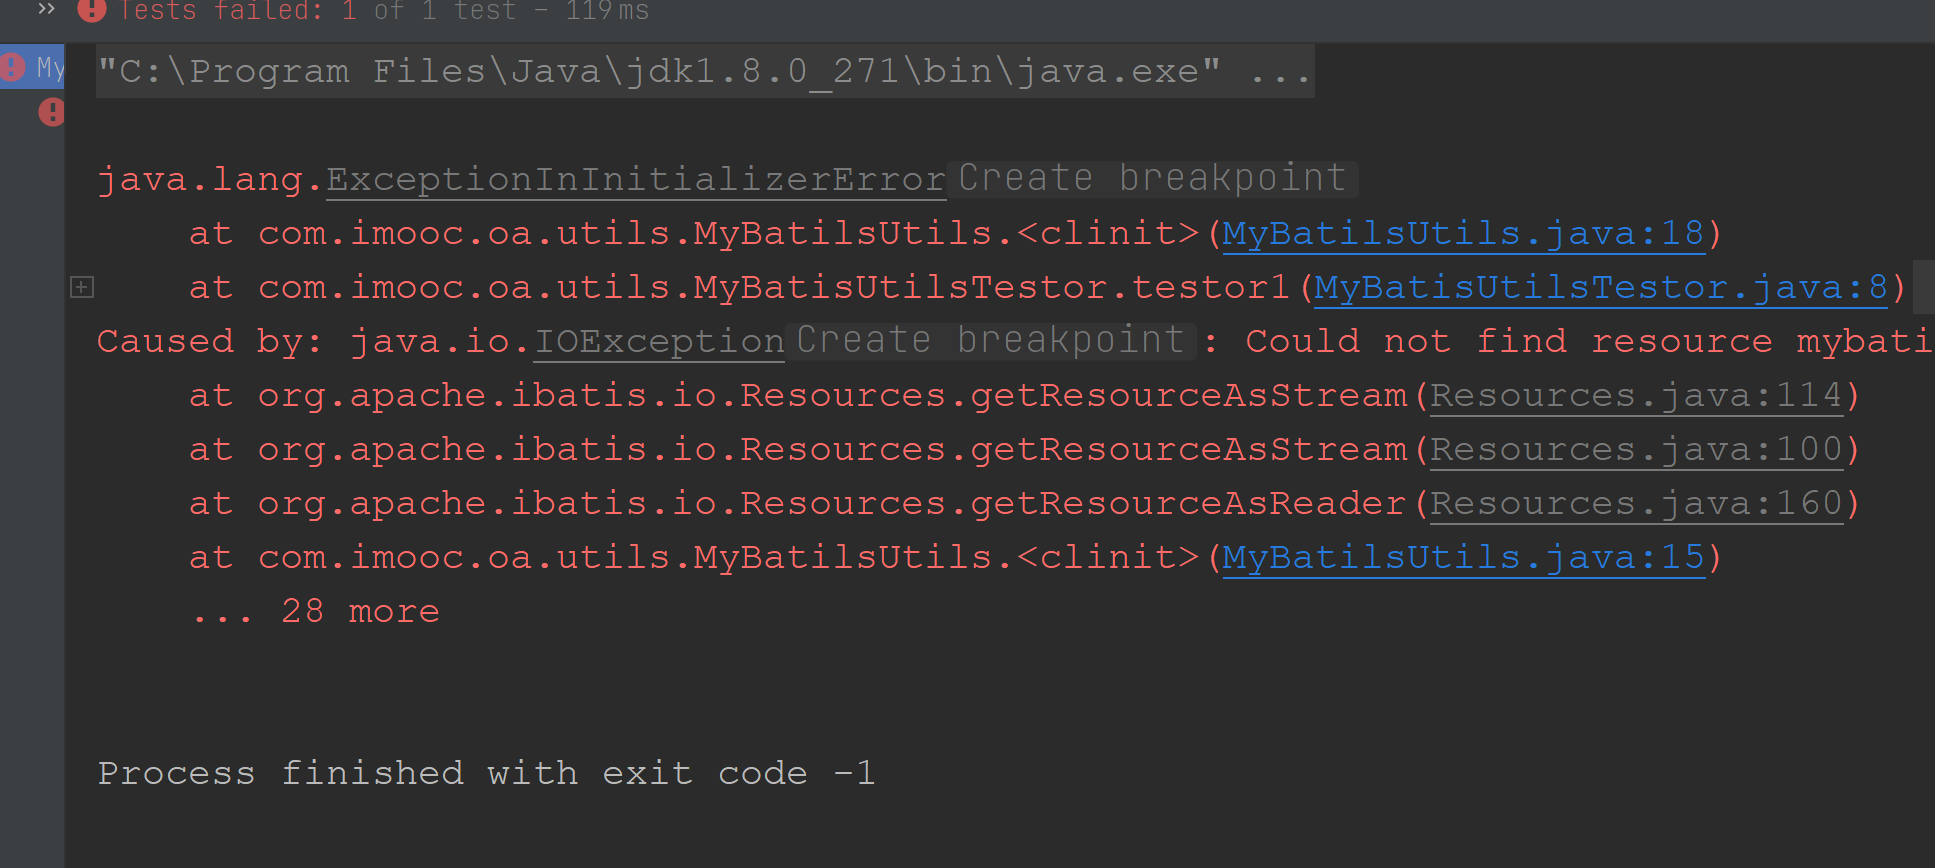Click the ExceptionInInitializerError class name
The height and width of the screenshot is (868, 1935).
[x=636, y=180]
